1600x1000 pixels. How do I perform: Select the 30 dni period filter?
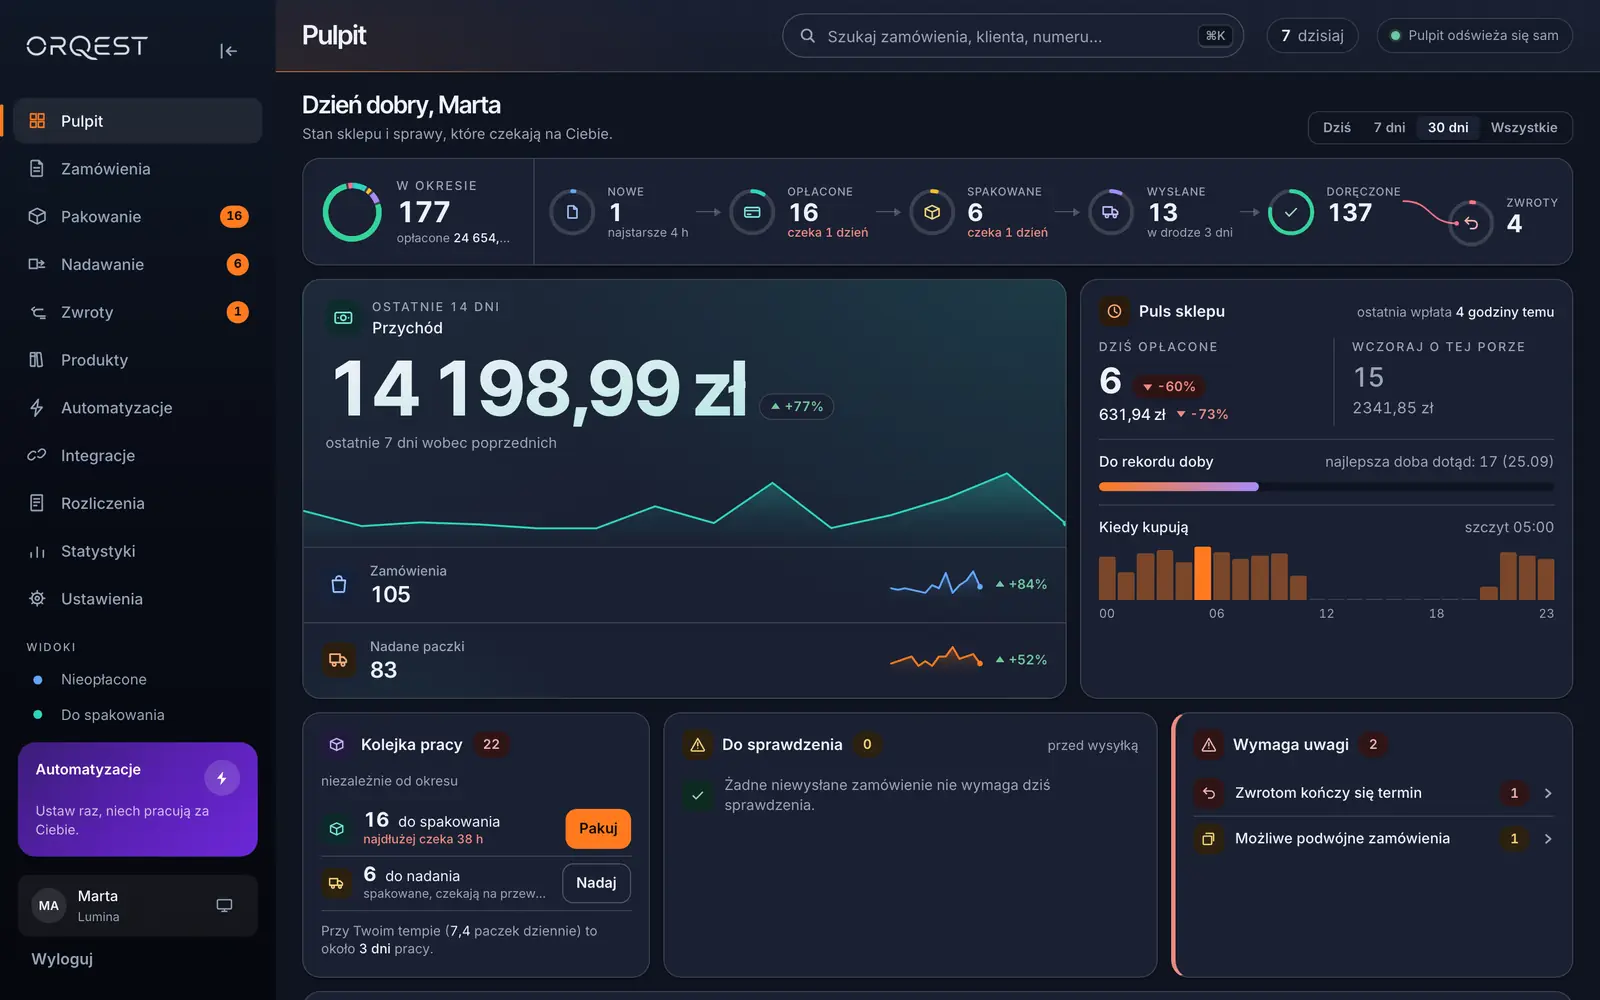[1448, 128]
